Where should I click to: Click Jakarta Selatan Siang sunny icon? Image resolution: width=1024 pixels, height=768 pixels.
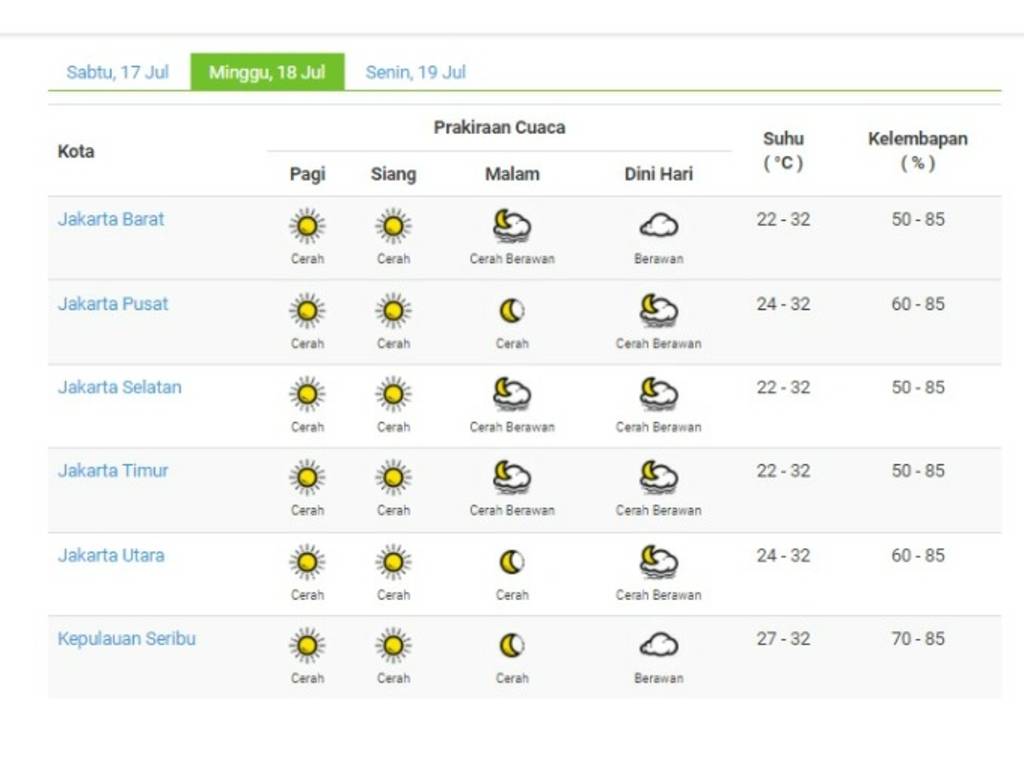tap(393, 395)
